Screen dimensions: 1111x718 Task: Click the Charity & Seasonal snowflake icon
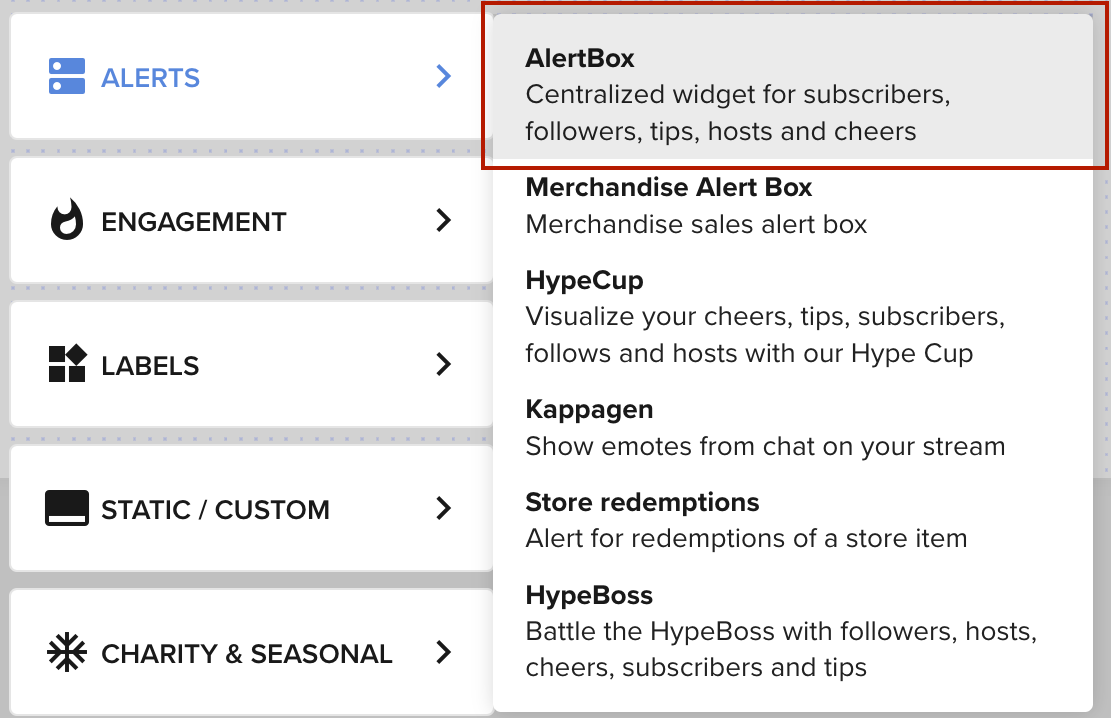pos(67,652)
